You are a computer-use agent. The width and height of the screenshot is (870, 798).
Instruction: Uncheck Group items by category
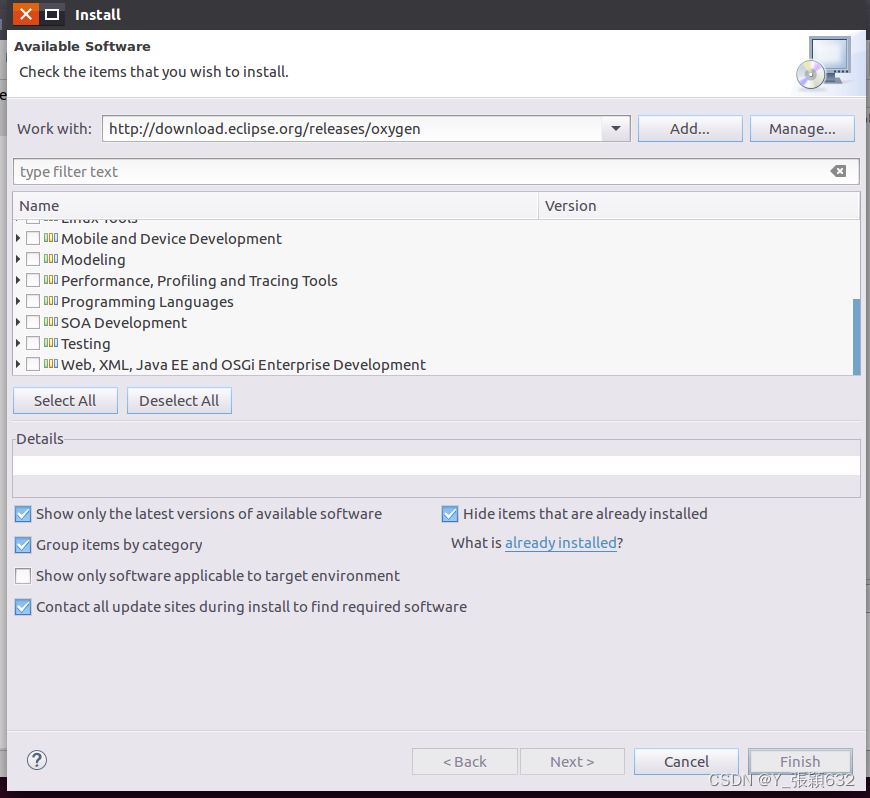[22, 545]
